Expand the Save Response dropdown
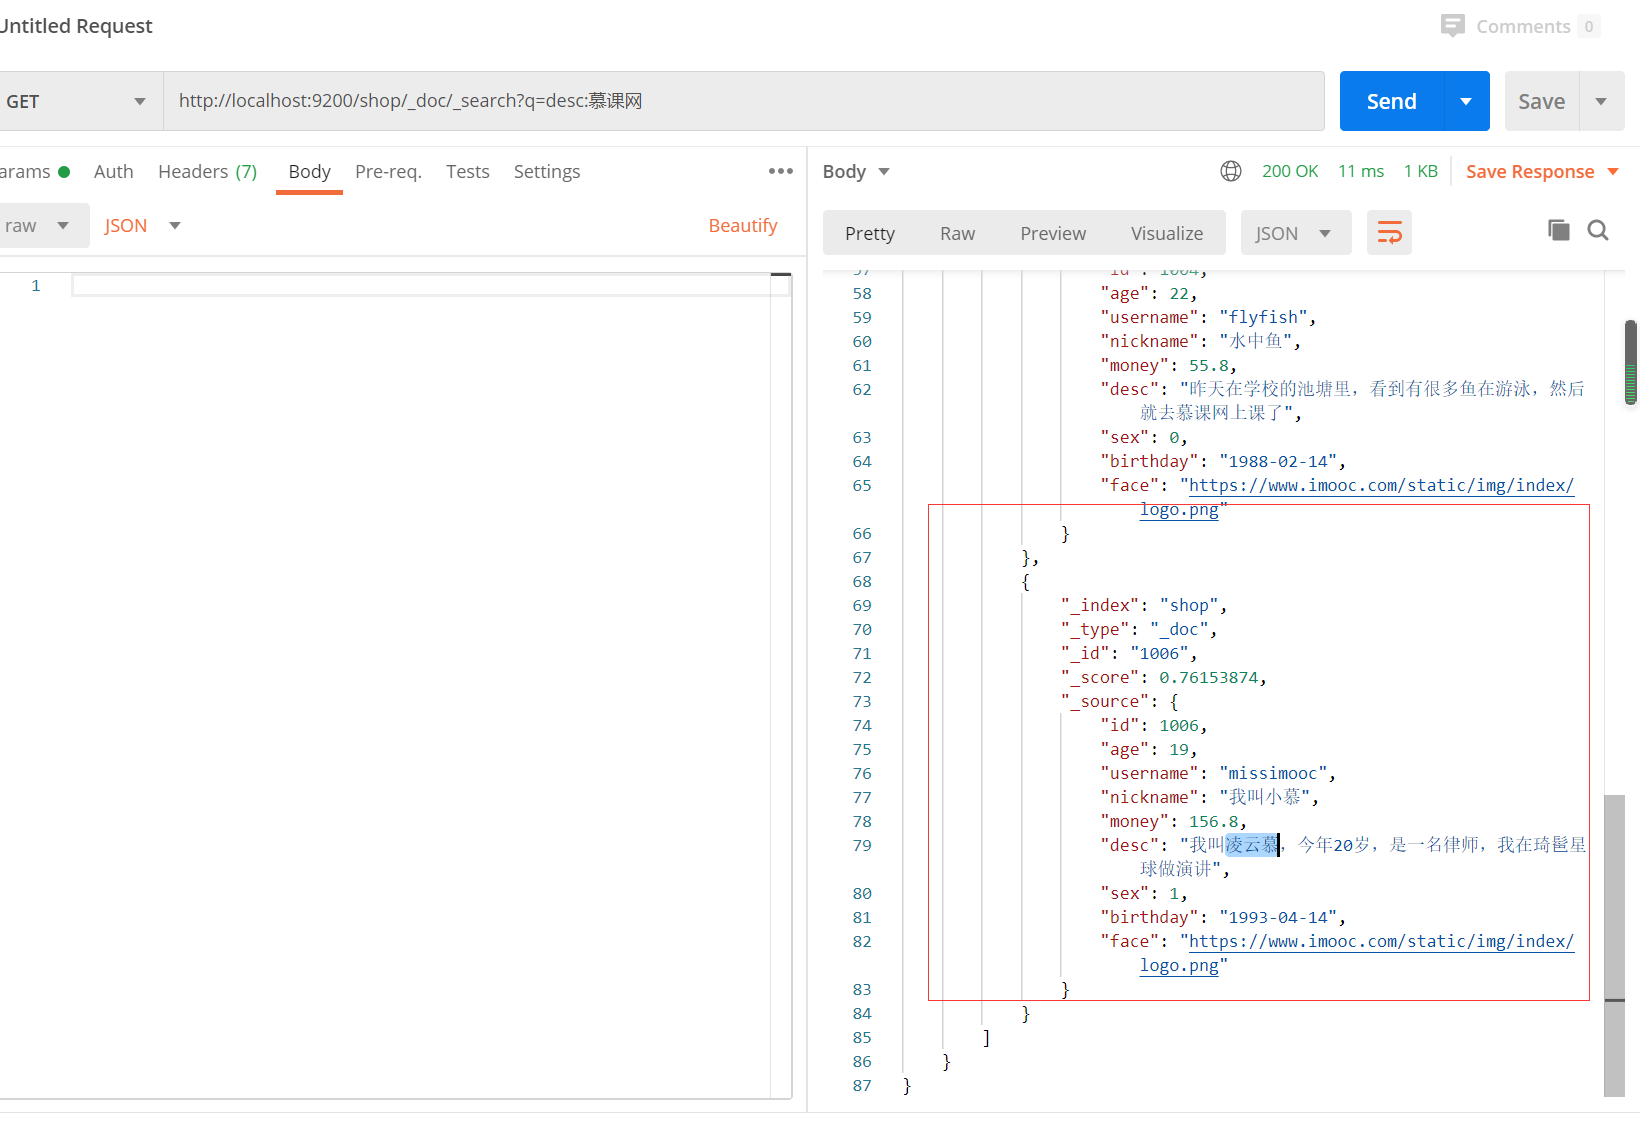The width and height of the screenshot is (1640, 1121). click(x=1613, y=171)
